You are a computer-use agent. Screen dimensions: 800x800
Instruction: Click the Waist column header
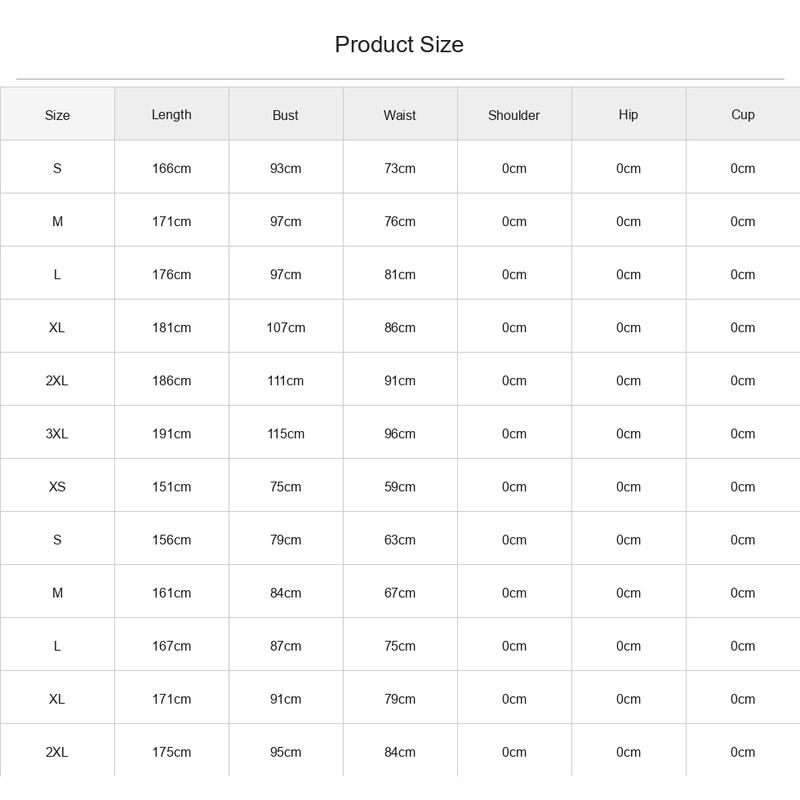pyautogui.click(x=399, y=115)
